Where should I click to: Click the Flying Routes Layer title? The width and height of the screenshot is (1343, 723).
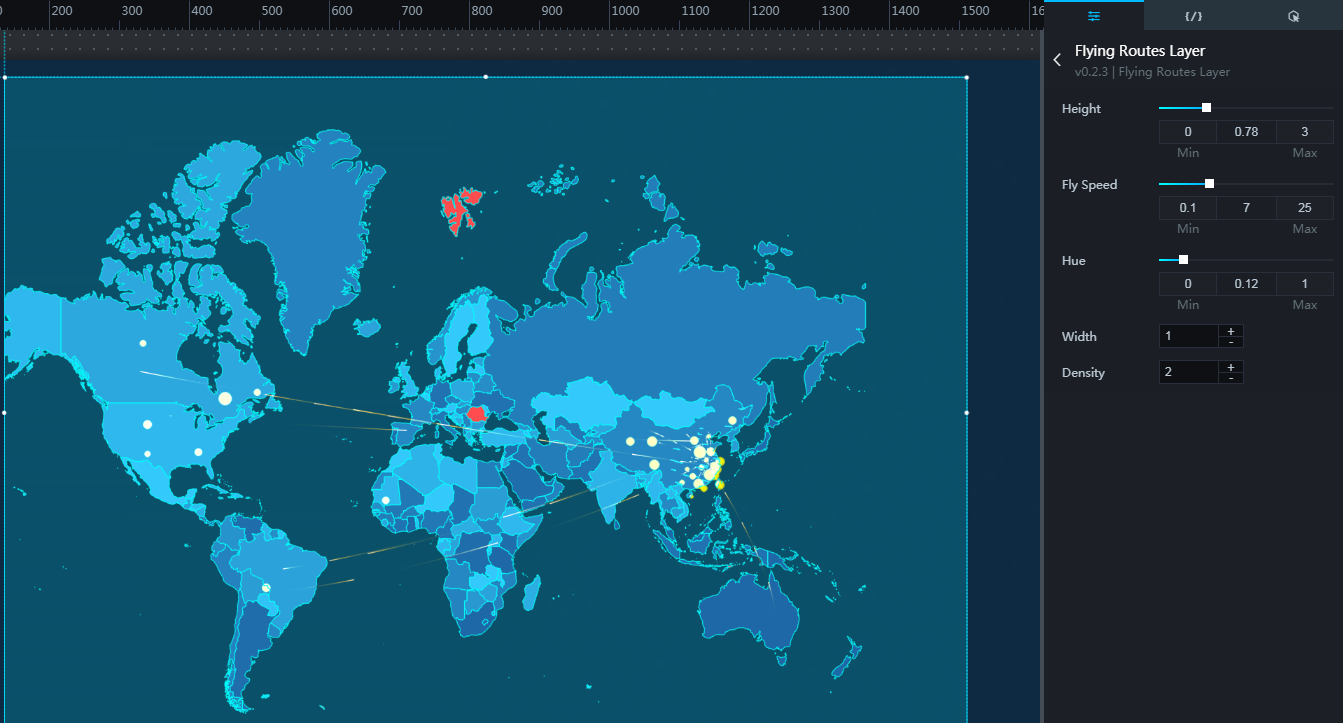coord(1140,51)
